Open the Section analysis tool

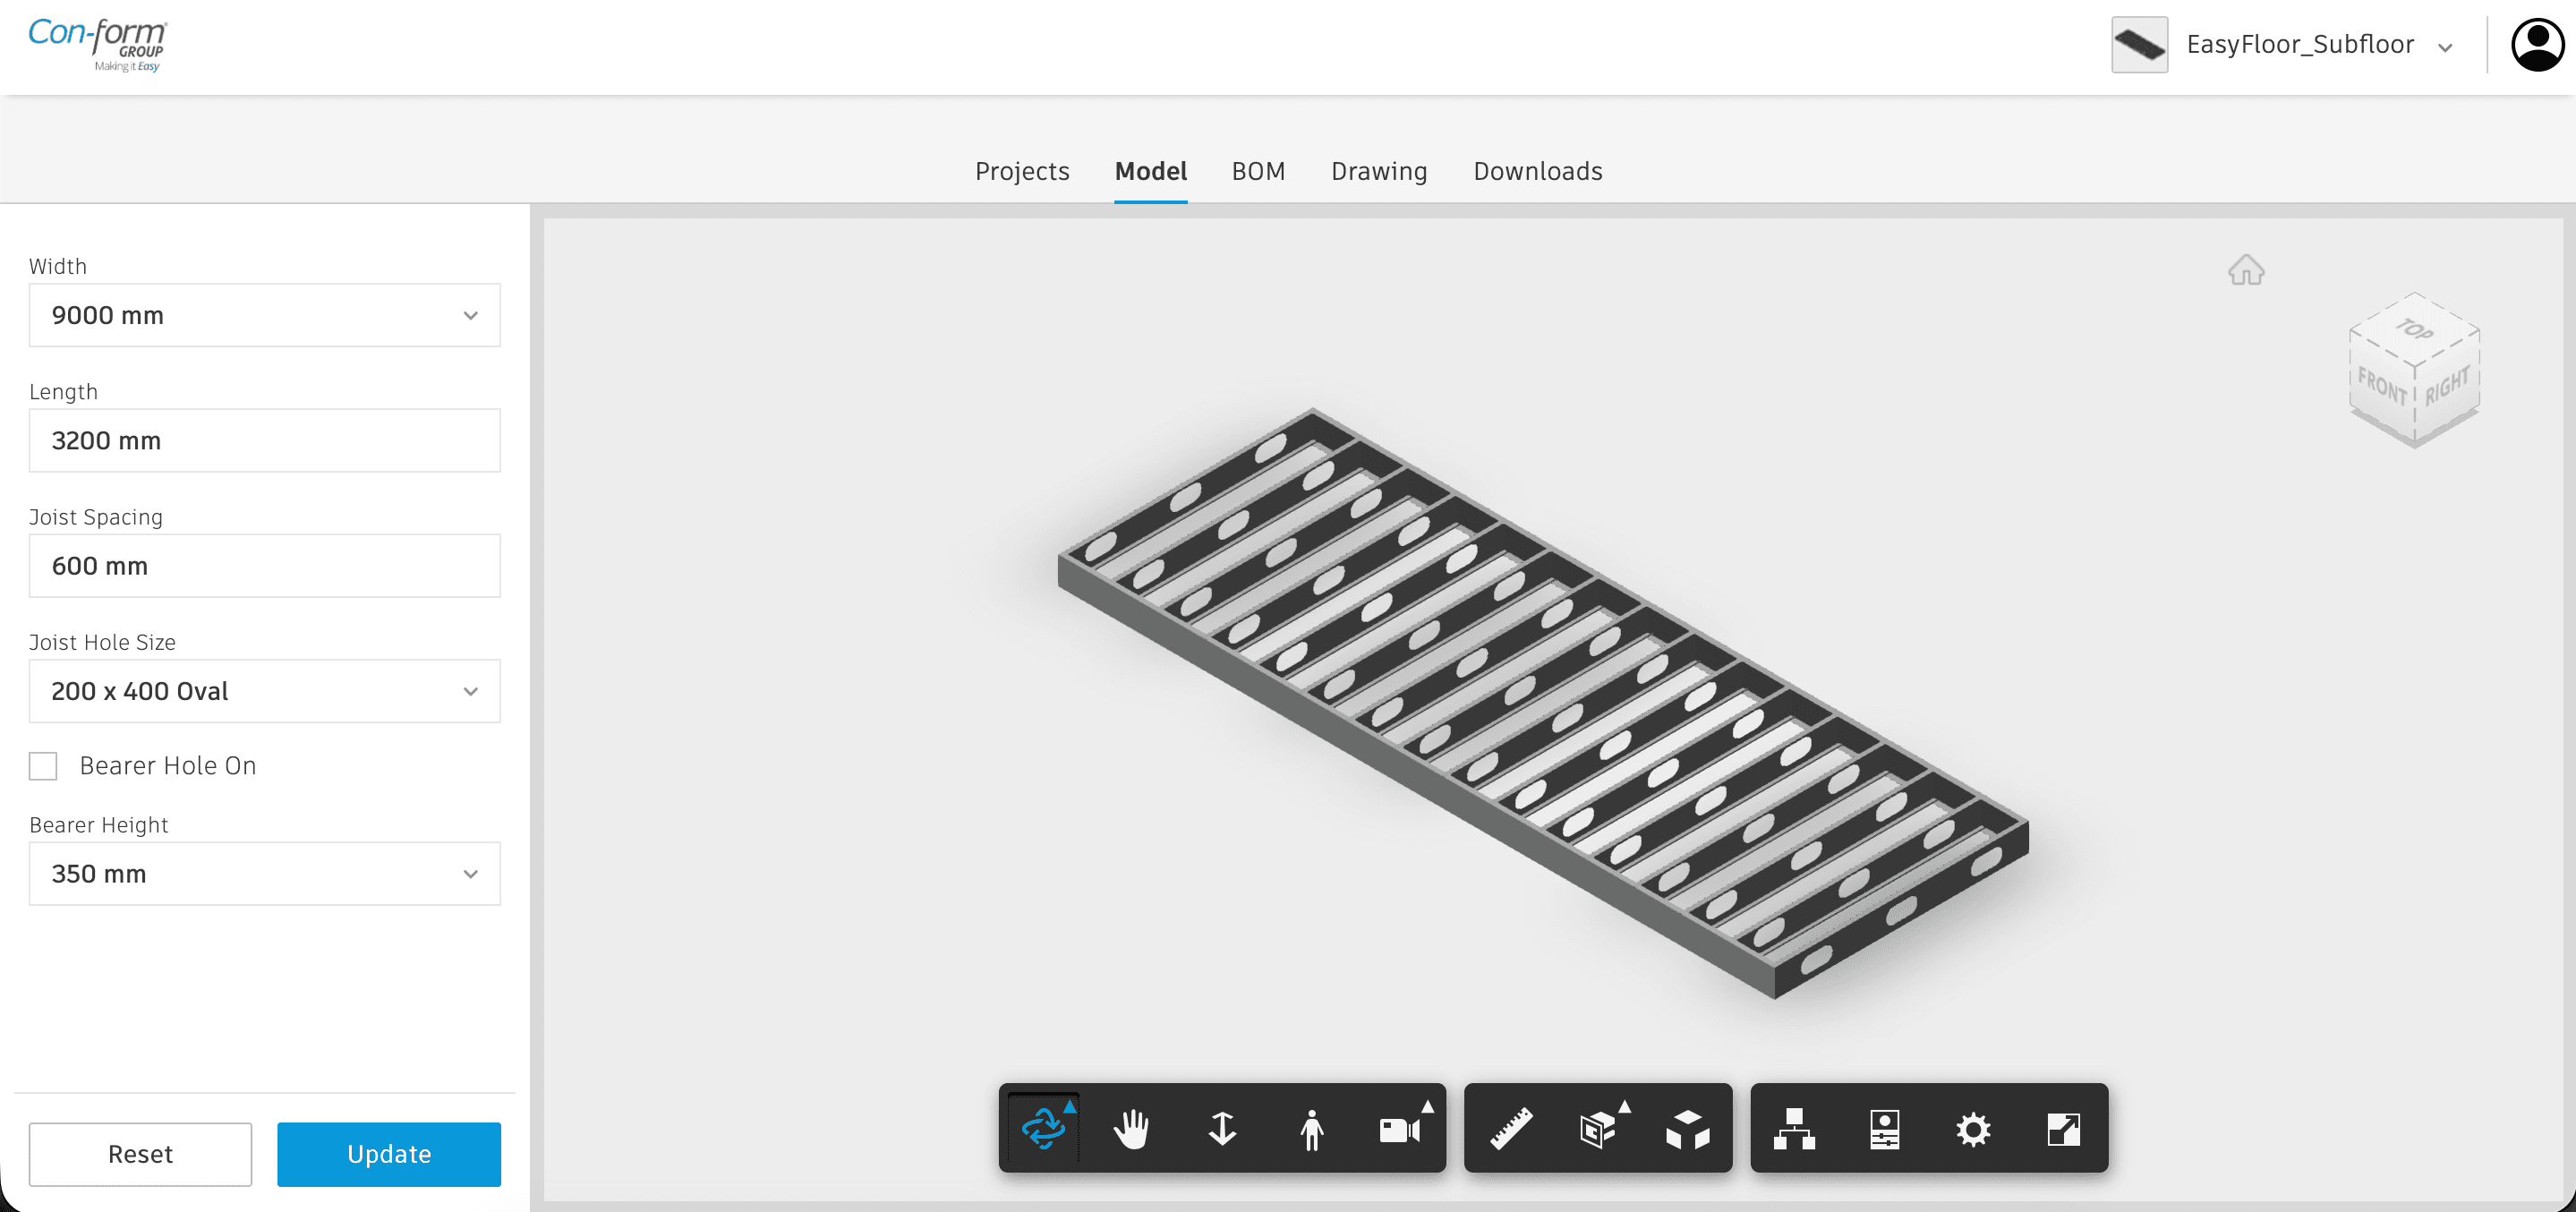(x=1598, y=1128)
